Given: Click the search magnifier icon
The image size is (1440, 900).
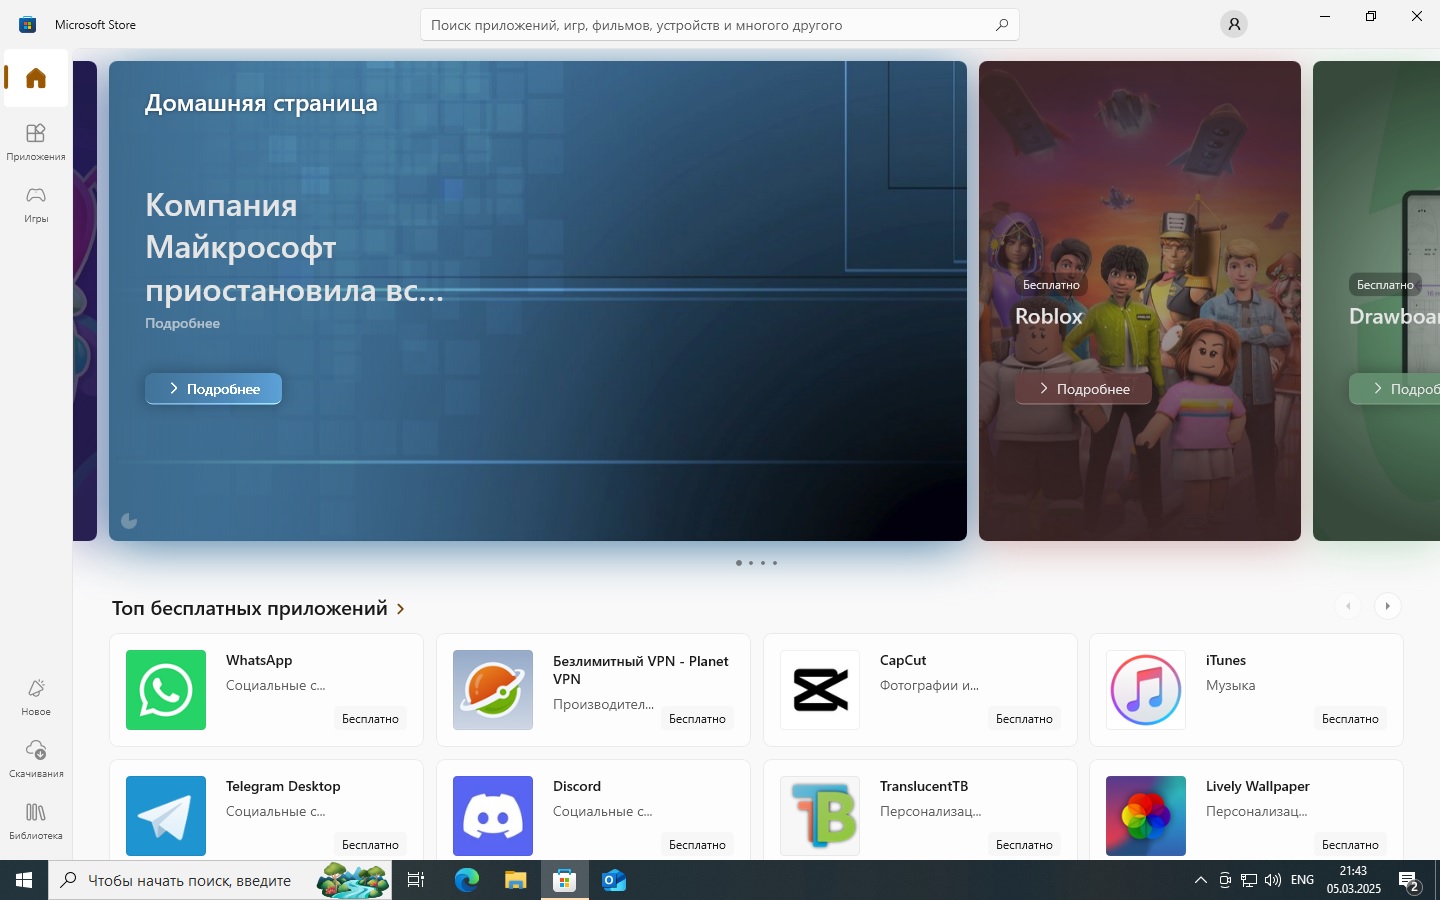Looking at the screenshot, I should 1001,25.
